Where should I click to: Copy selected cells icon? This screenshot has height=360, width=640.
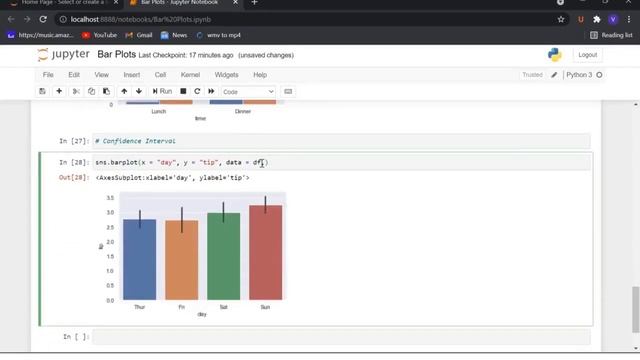coord(91,91)
